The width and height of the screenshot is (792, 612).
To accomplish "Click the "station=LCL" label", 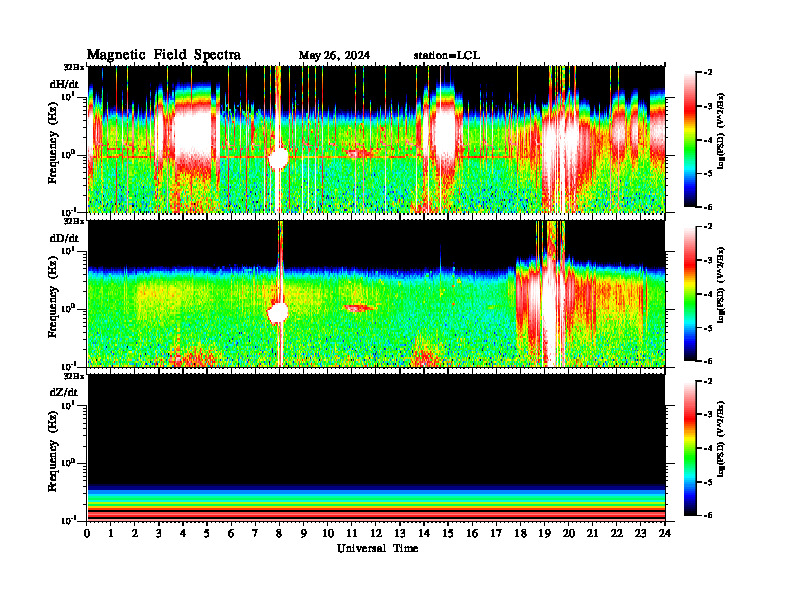I will tap(447, 56).
